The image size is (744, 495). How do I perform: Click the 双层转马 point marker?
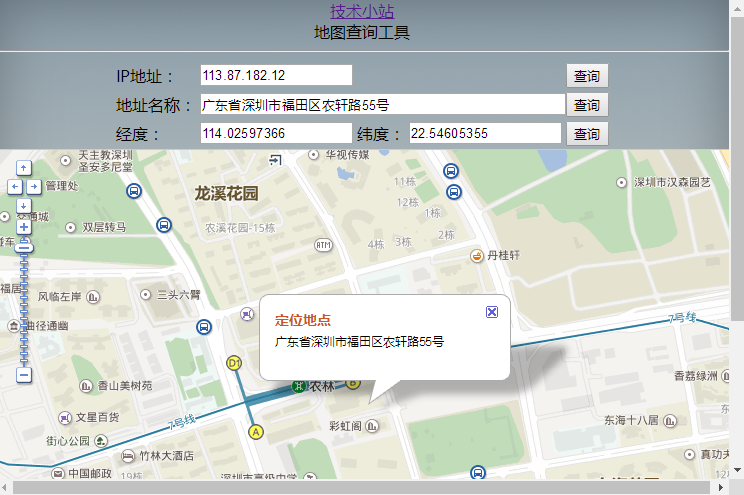(70, 228)
